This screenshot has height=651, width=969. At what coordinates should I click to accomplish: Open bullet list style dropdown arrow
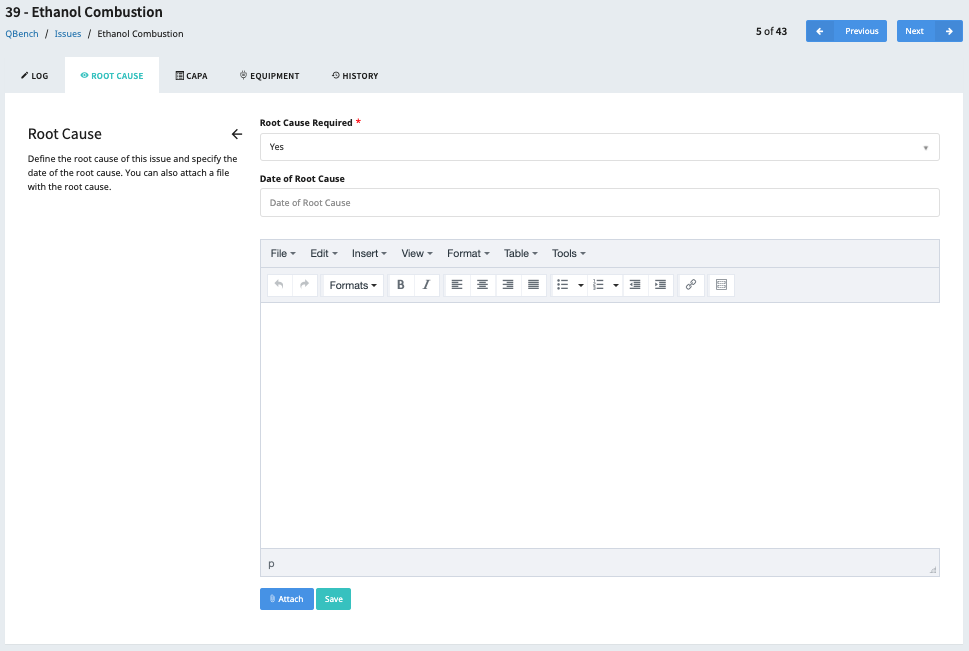tap(581, 285)
